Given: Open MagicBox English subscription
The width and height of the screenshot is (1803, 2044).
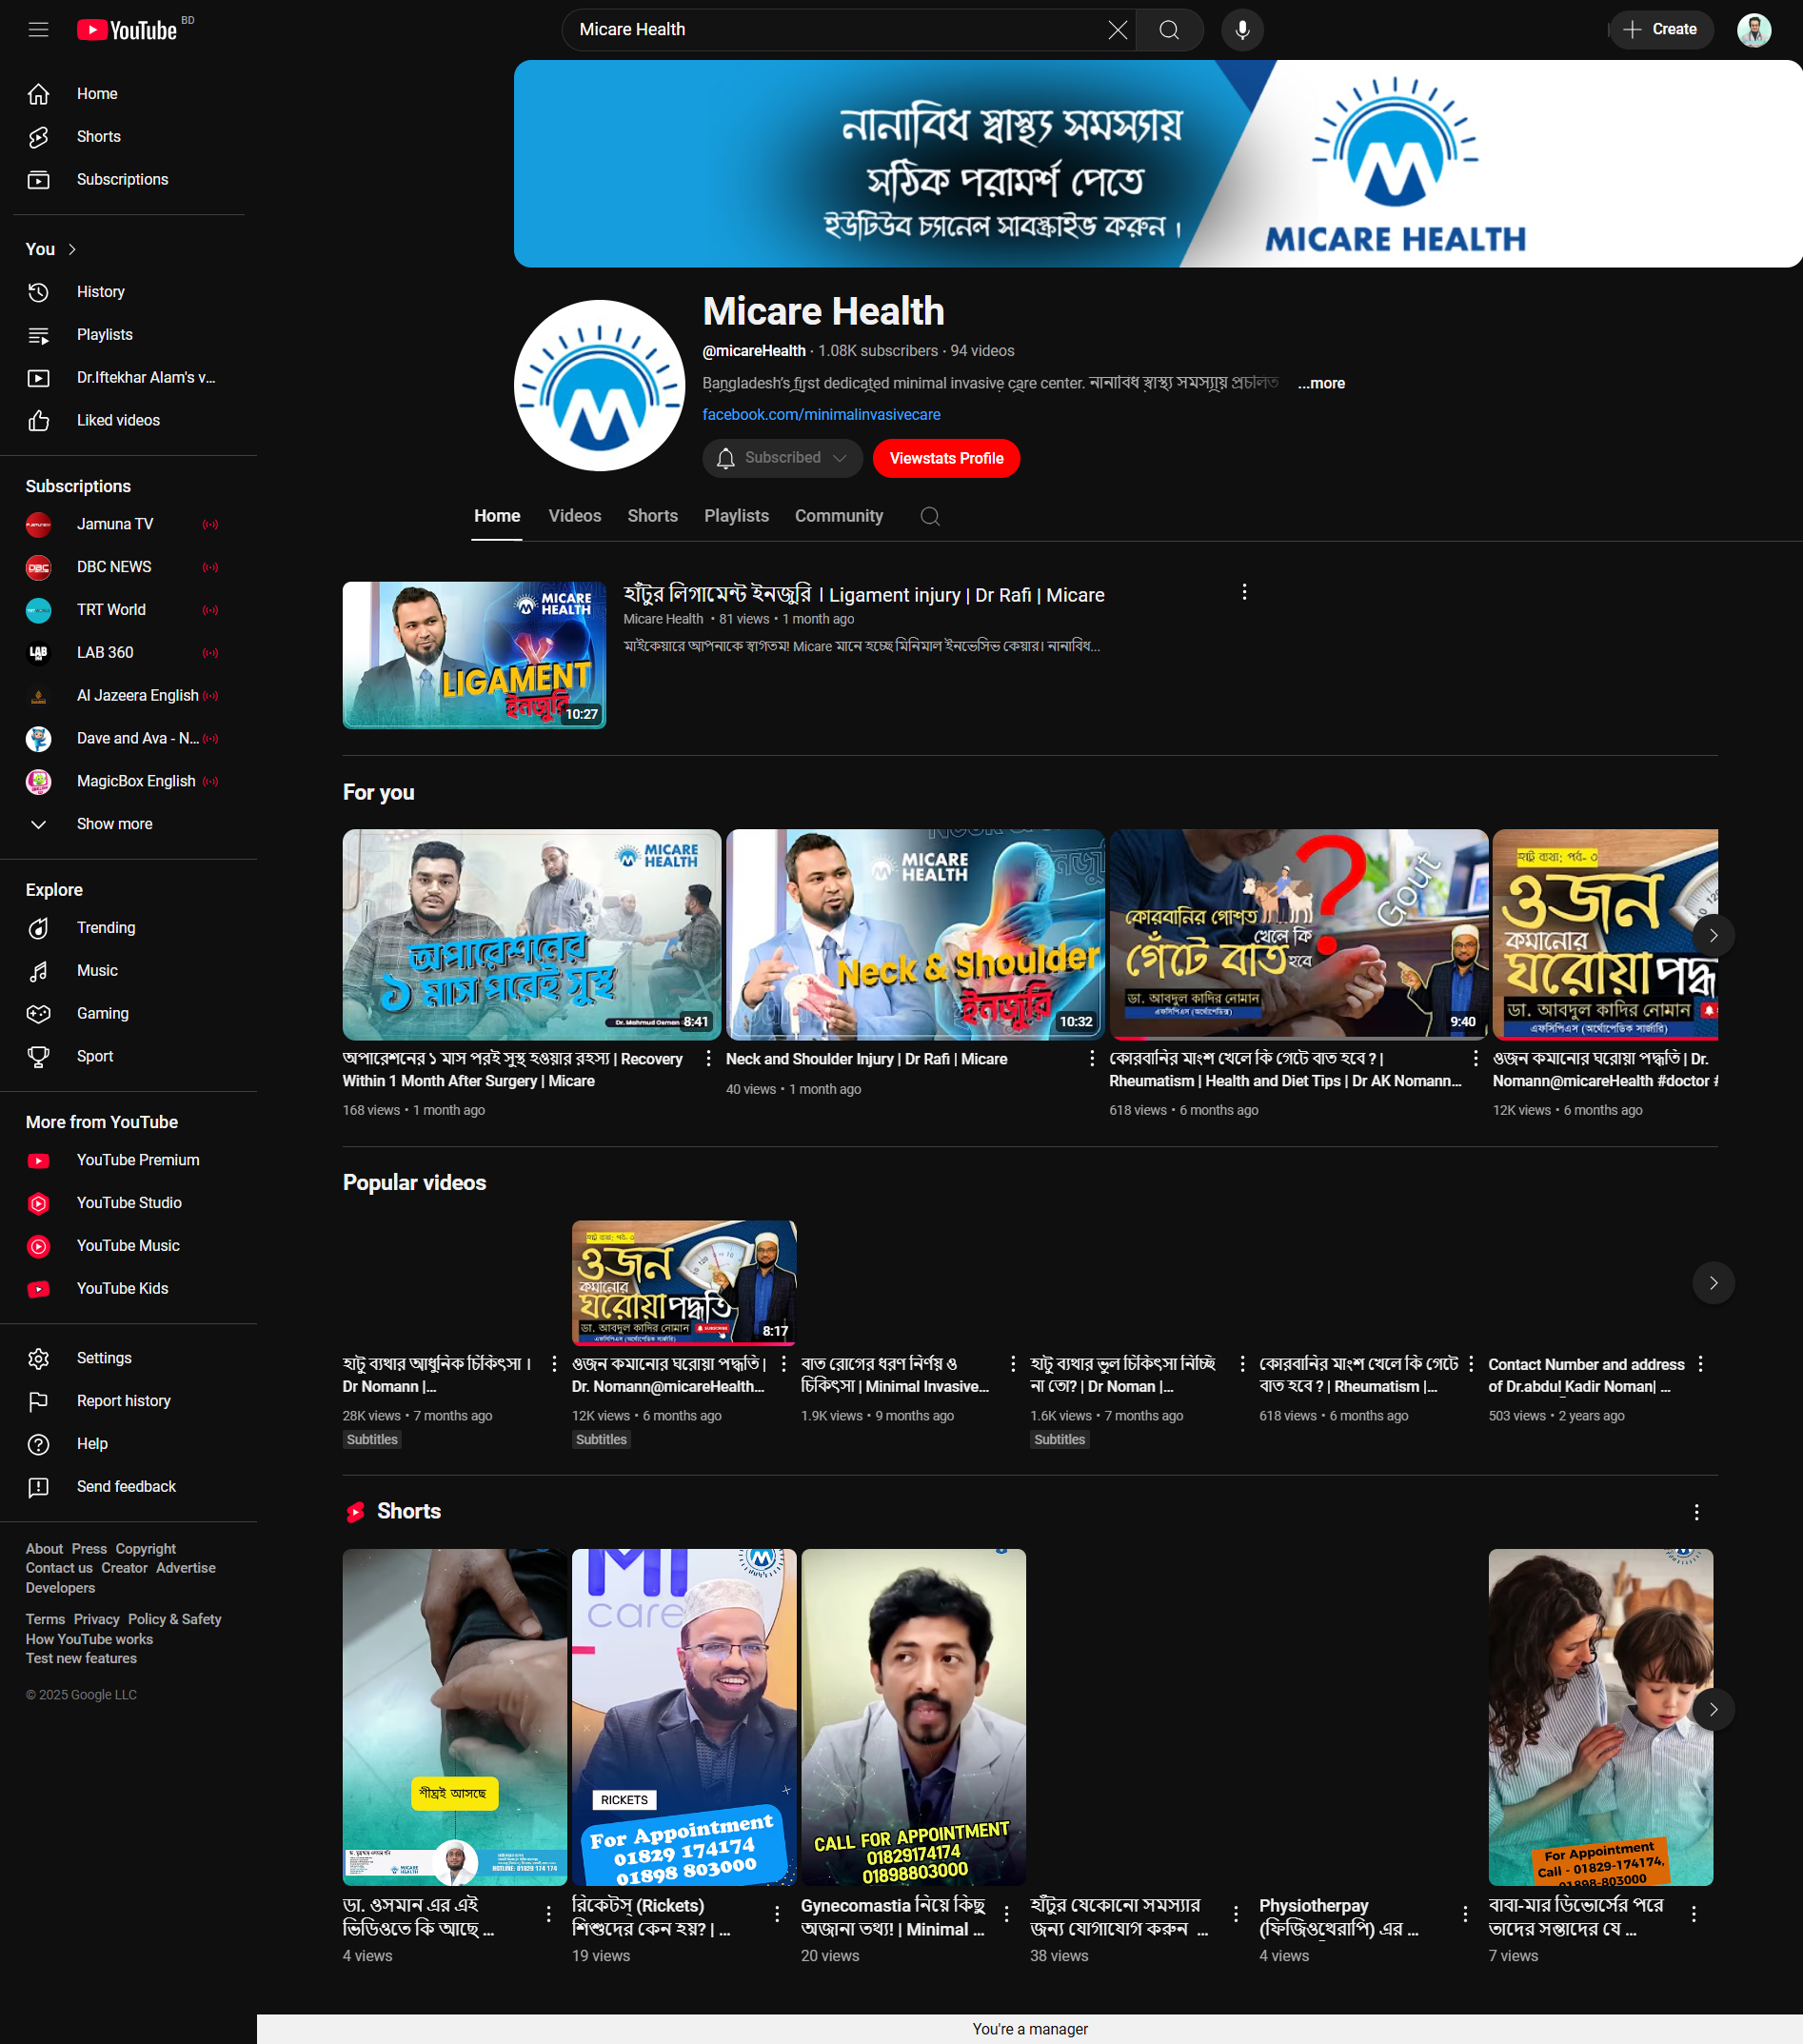Looking at the screenshot, I should 128,782.
